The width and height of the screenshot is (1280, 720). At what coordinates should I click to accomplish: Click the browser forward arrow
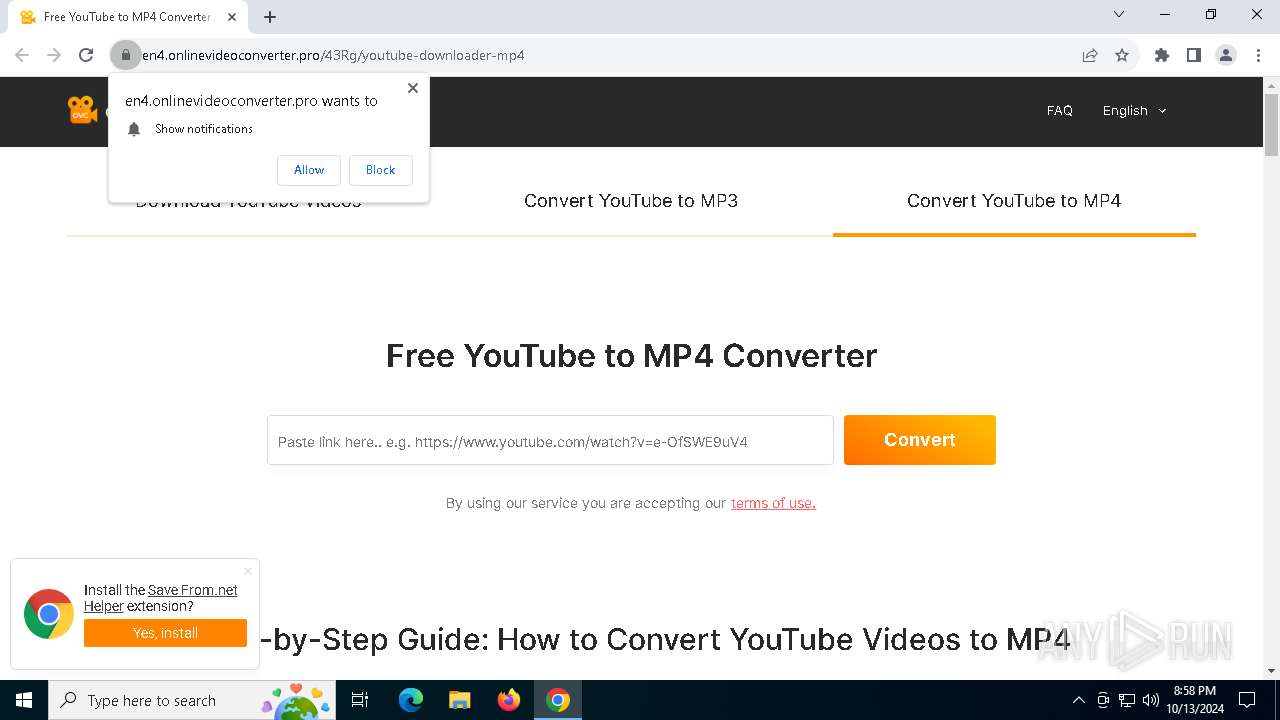click(x=54, y=55)
